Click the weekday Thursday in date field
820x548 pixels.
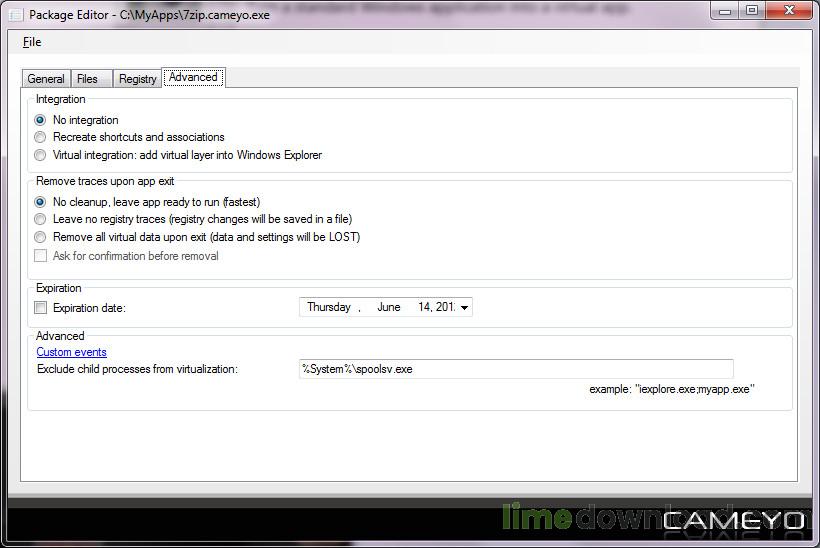pos(329,307)
